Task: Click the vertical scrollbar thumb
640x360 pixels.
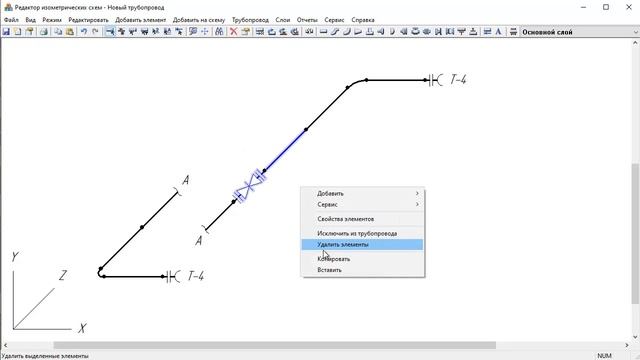Action: (x=636, y=233)
